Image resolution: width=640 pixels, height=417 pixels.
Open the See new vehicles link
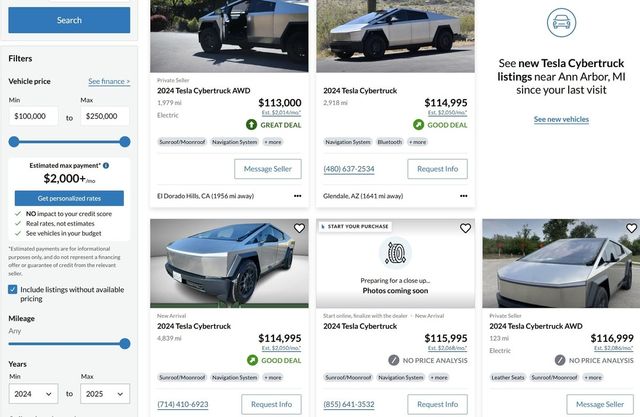[561, 119]
